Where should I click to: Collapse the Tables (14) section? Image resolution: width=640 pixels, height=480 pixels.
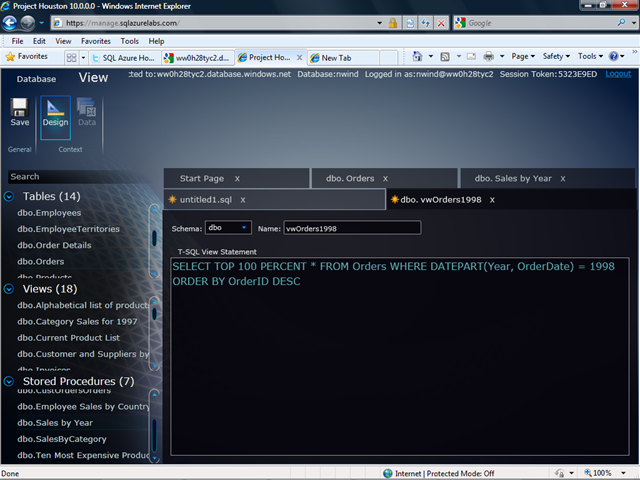coord(9,197)
